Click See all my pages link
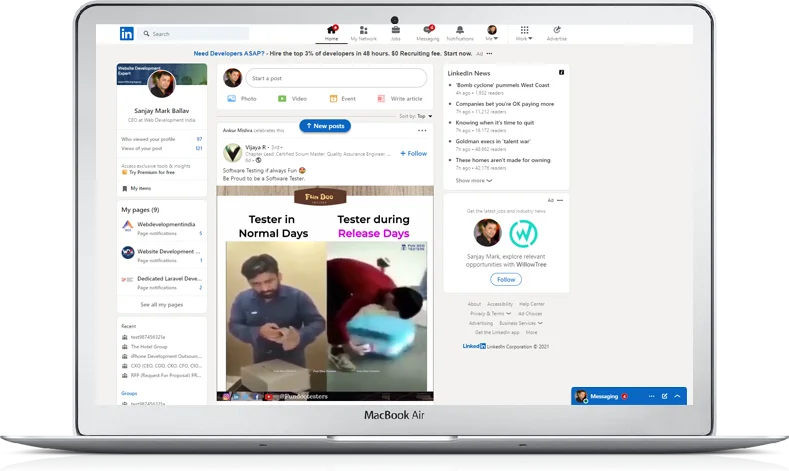The height and width of the screenshot is (471, 789). click(x=161, y=304)
